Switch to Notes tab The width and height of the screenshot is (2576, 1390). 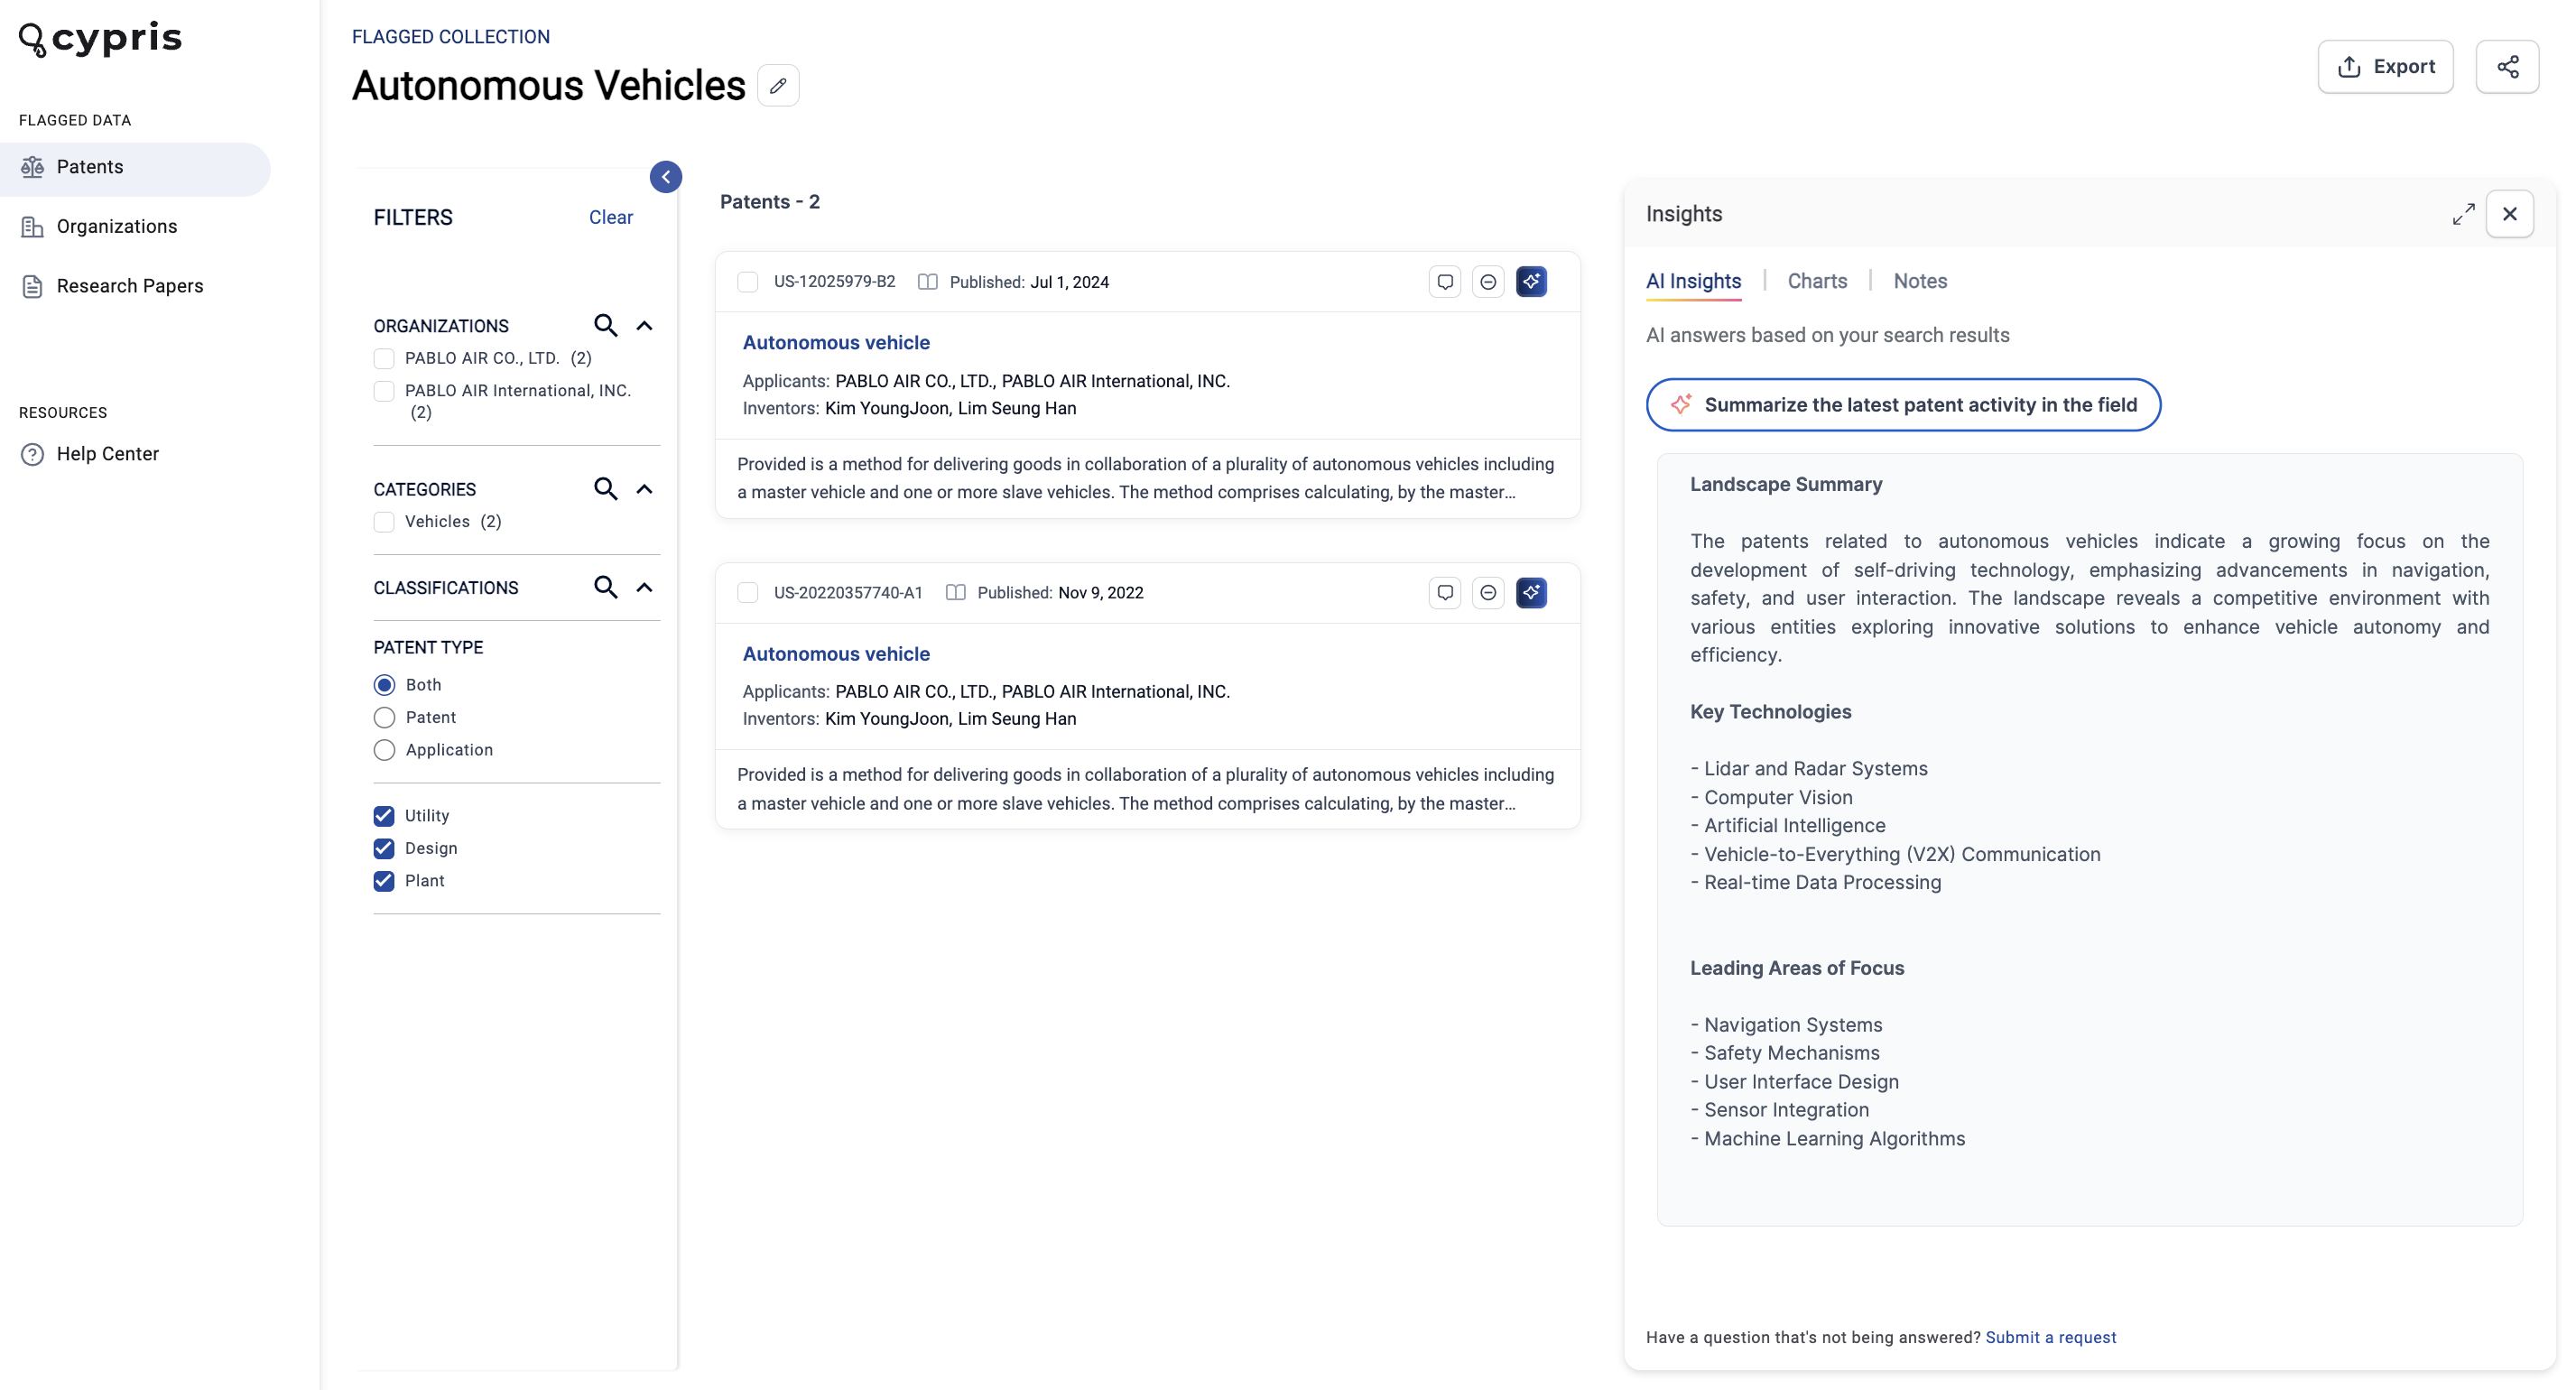[1920, 282]
